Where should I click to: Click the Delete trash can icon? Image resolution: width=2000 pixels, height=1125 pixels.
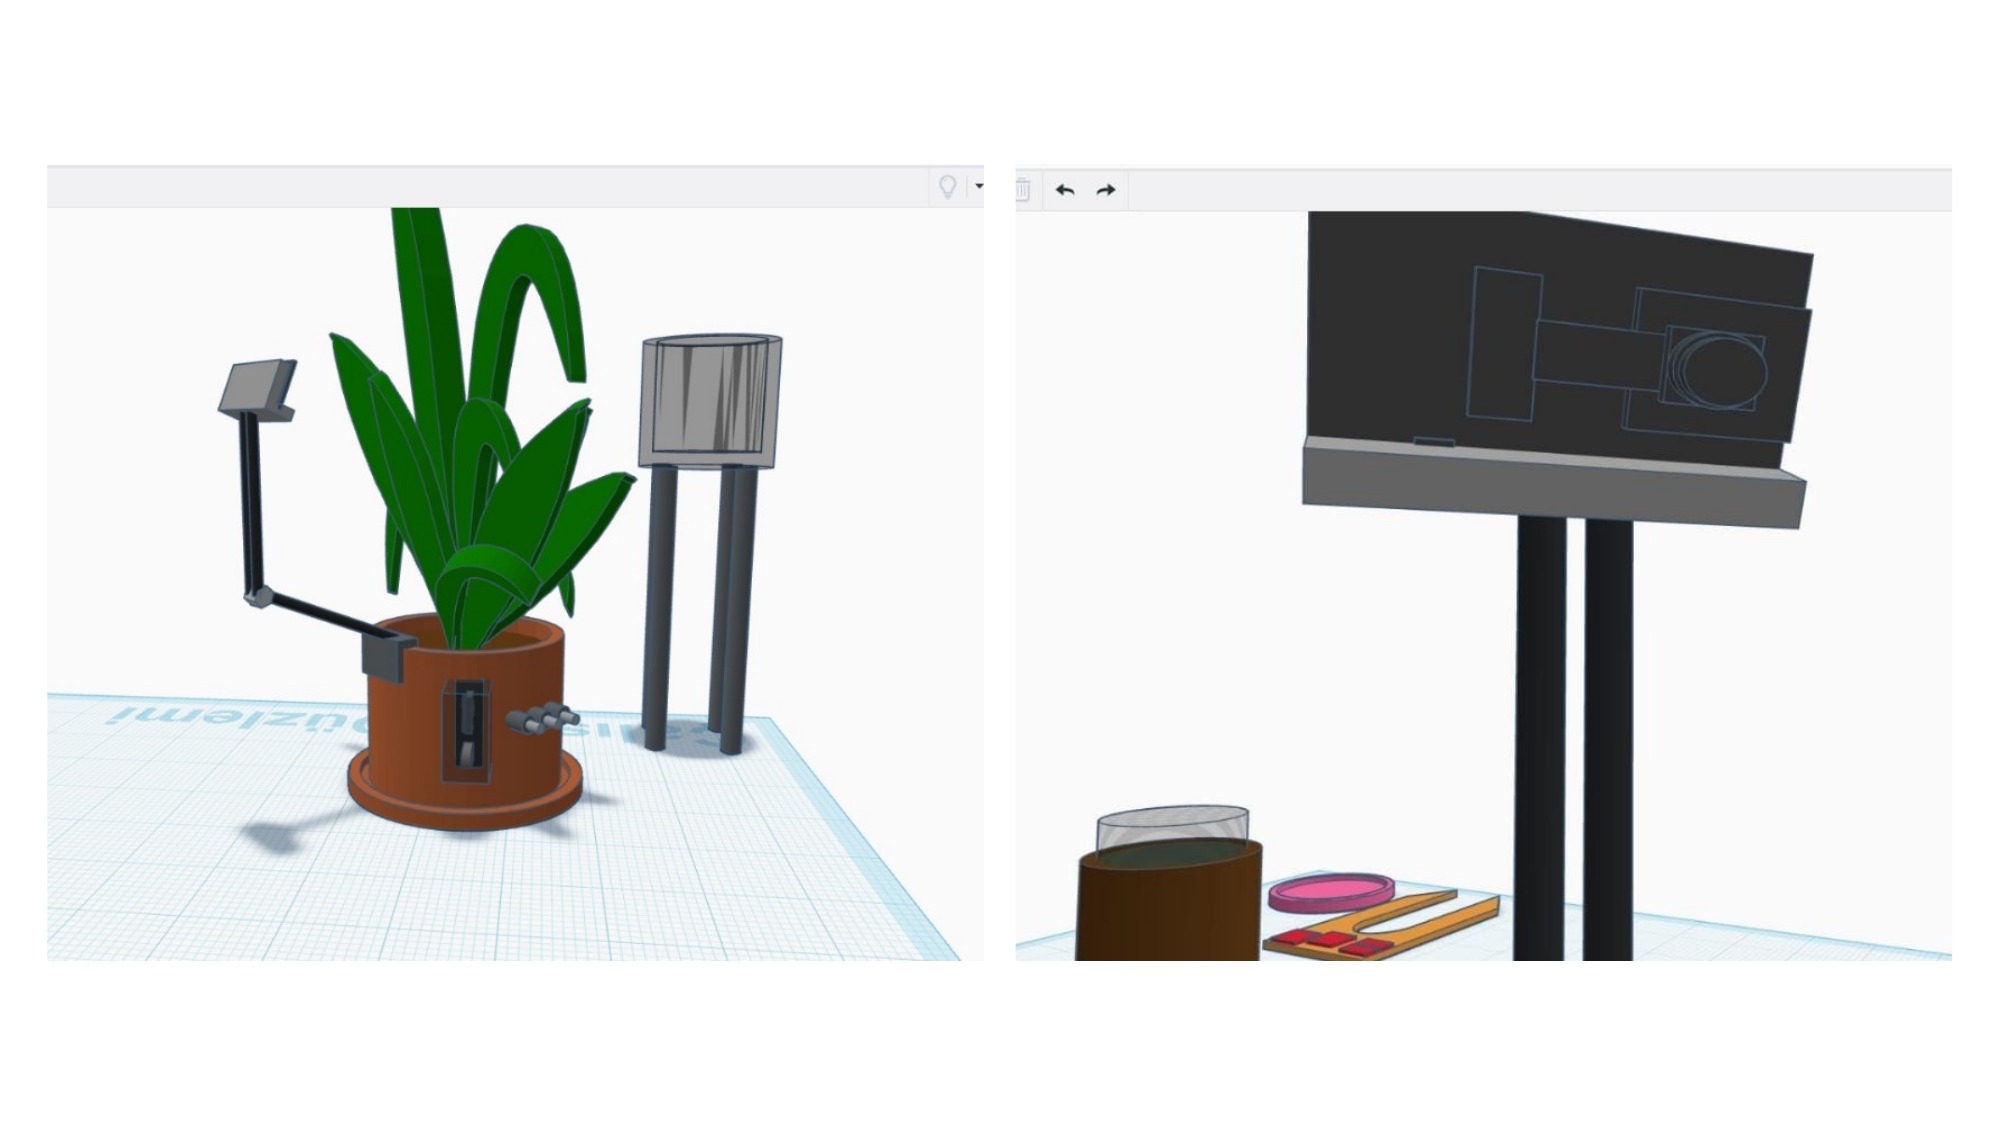click(1023, 189)
